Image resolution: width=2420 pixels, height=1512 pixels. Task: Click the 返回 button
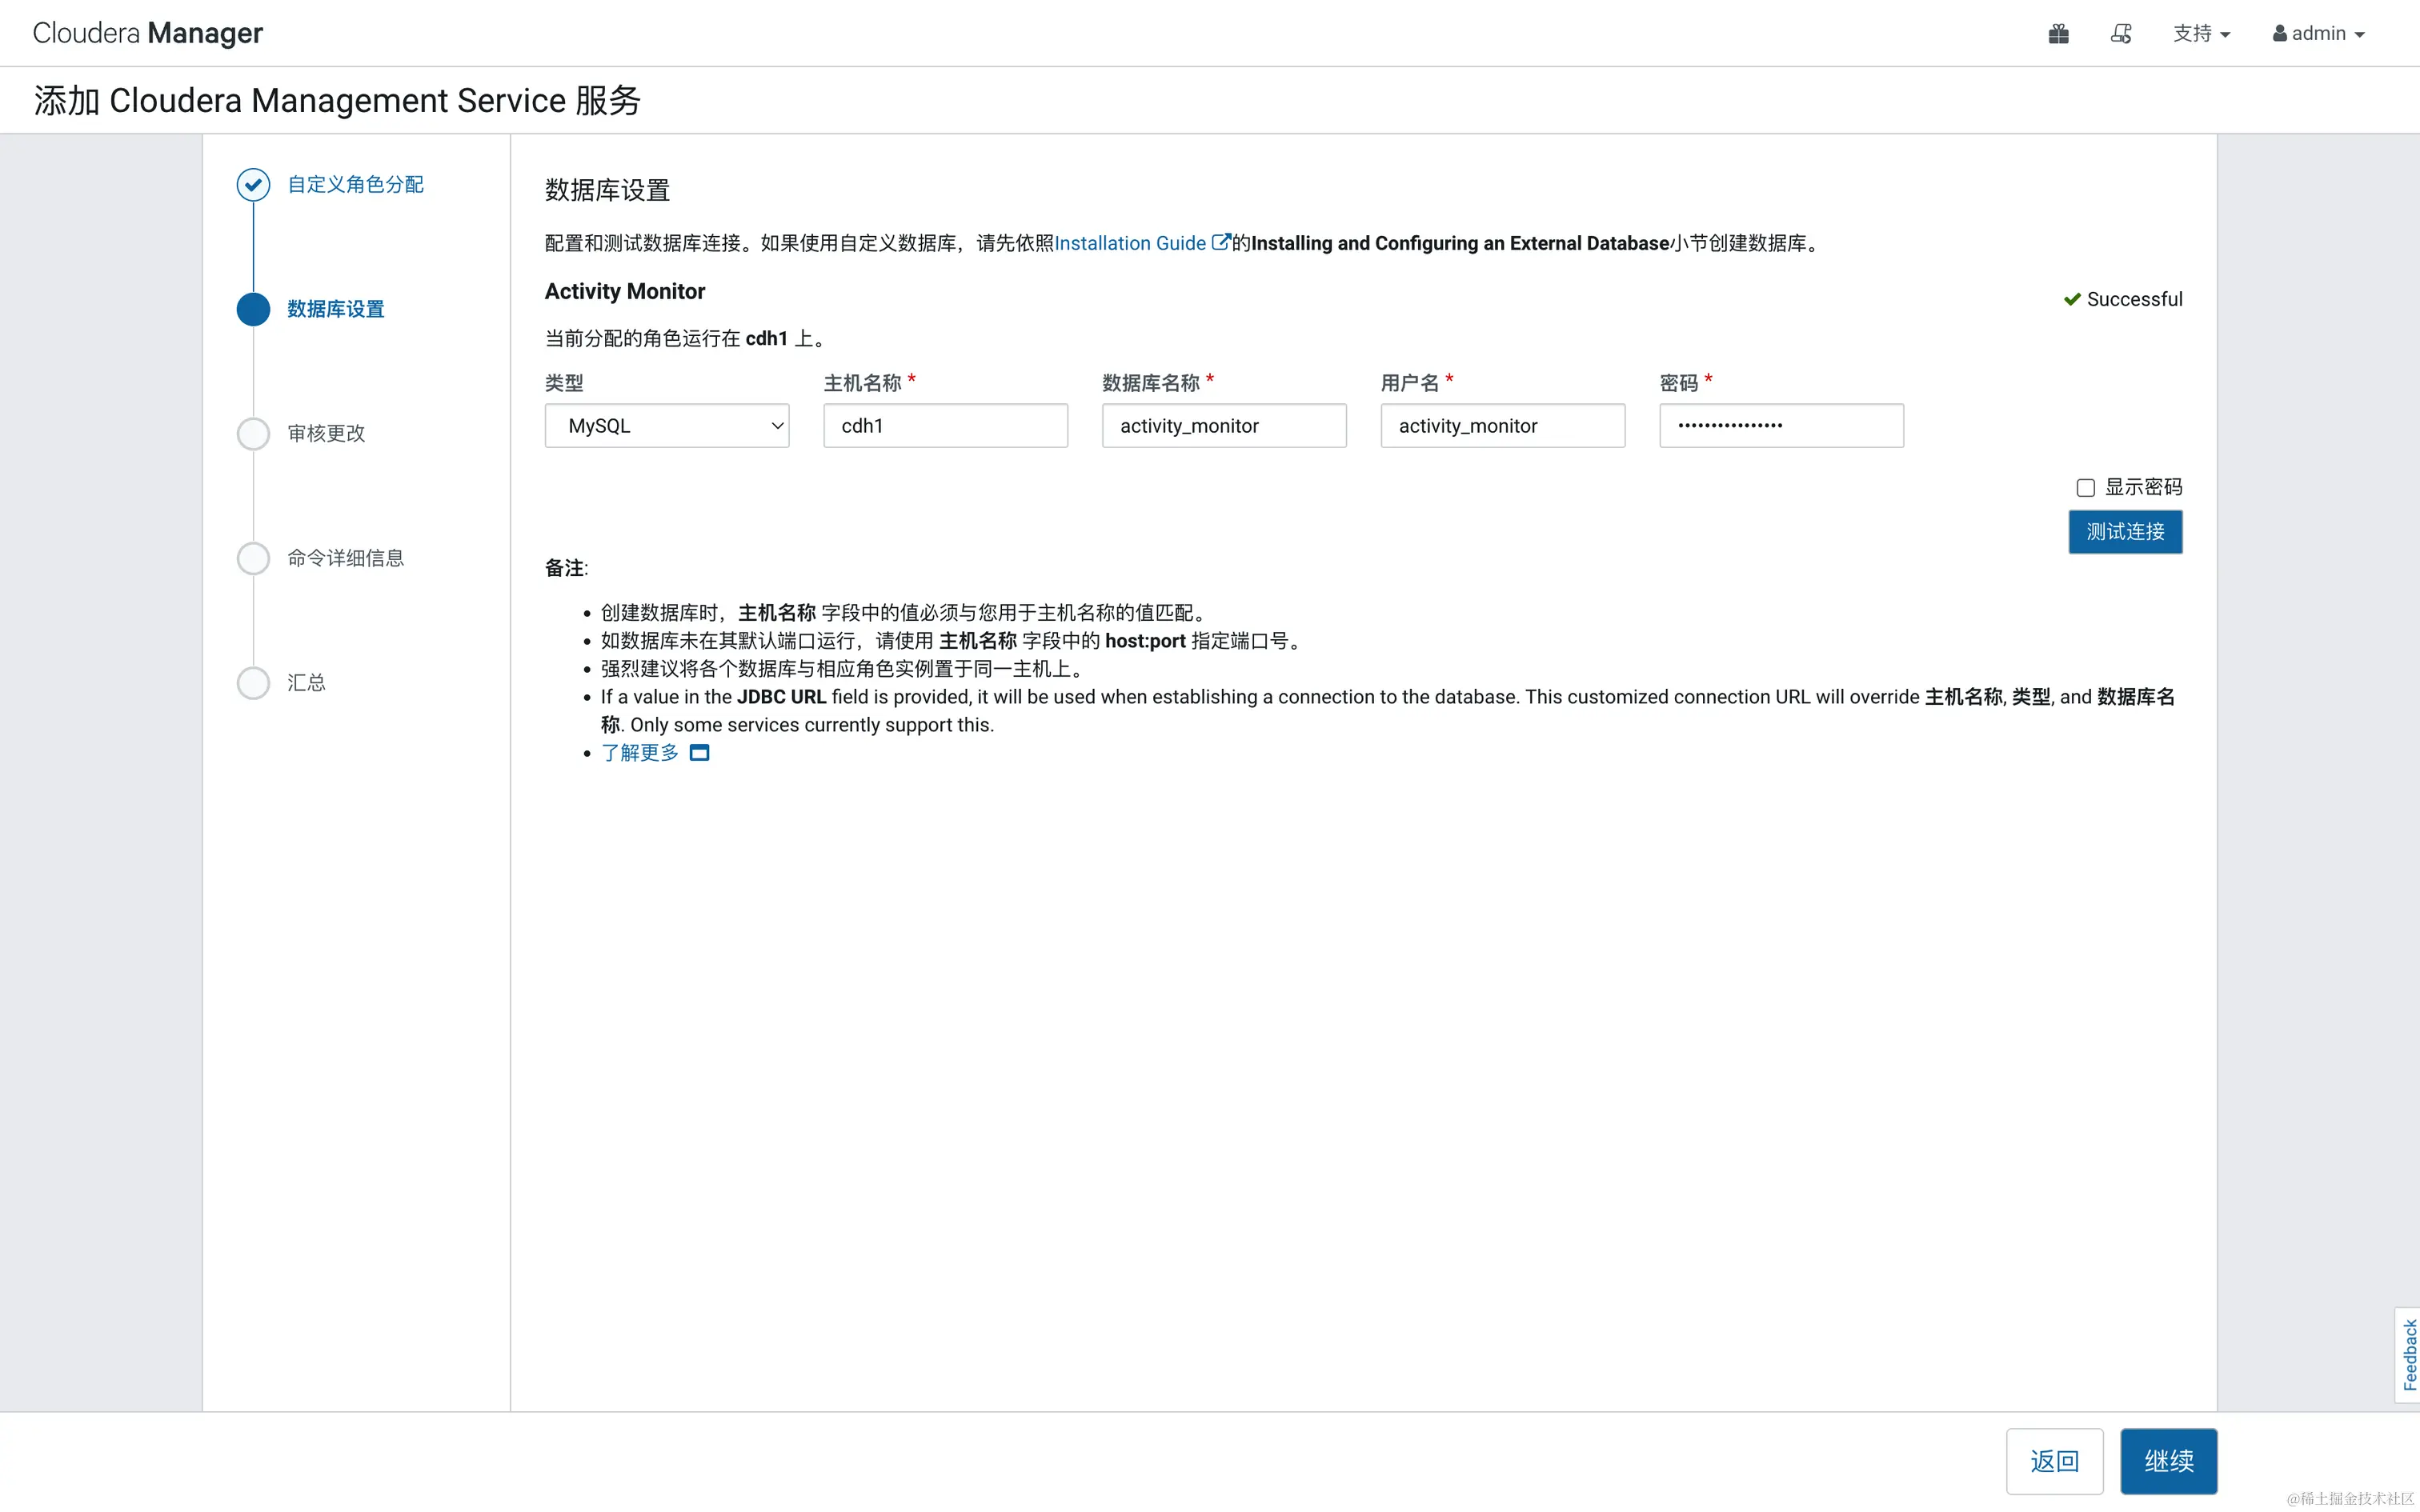coord(2054,1461)
